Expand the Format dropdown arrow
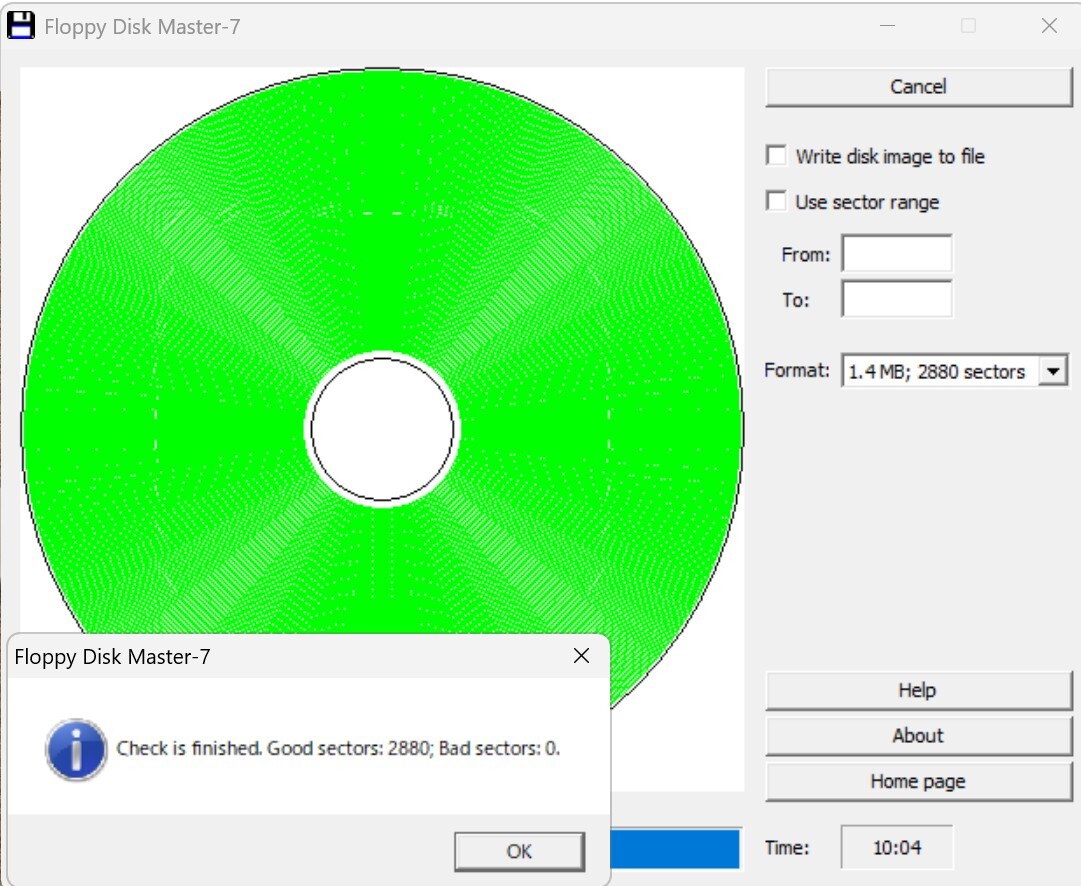Screen dimensions: 1081x886 1052,371
